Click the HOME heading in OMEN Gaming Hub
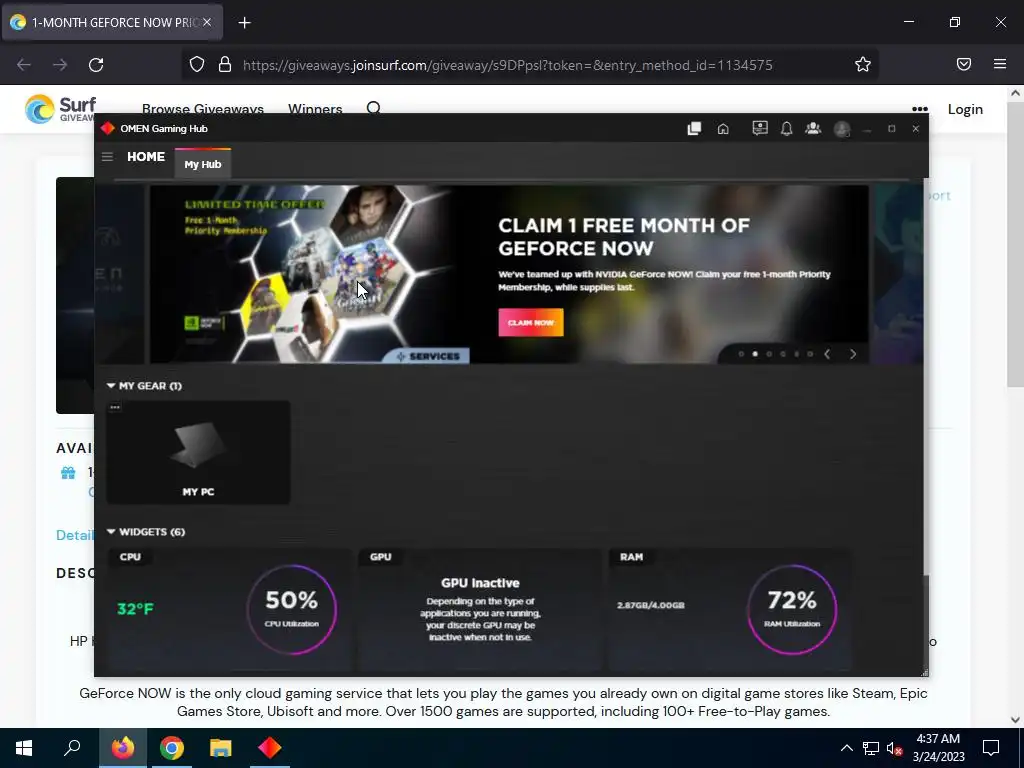Screen dimensions: 1024x768 point(146,157)
